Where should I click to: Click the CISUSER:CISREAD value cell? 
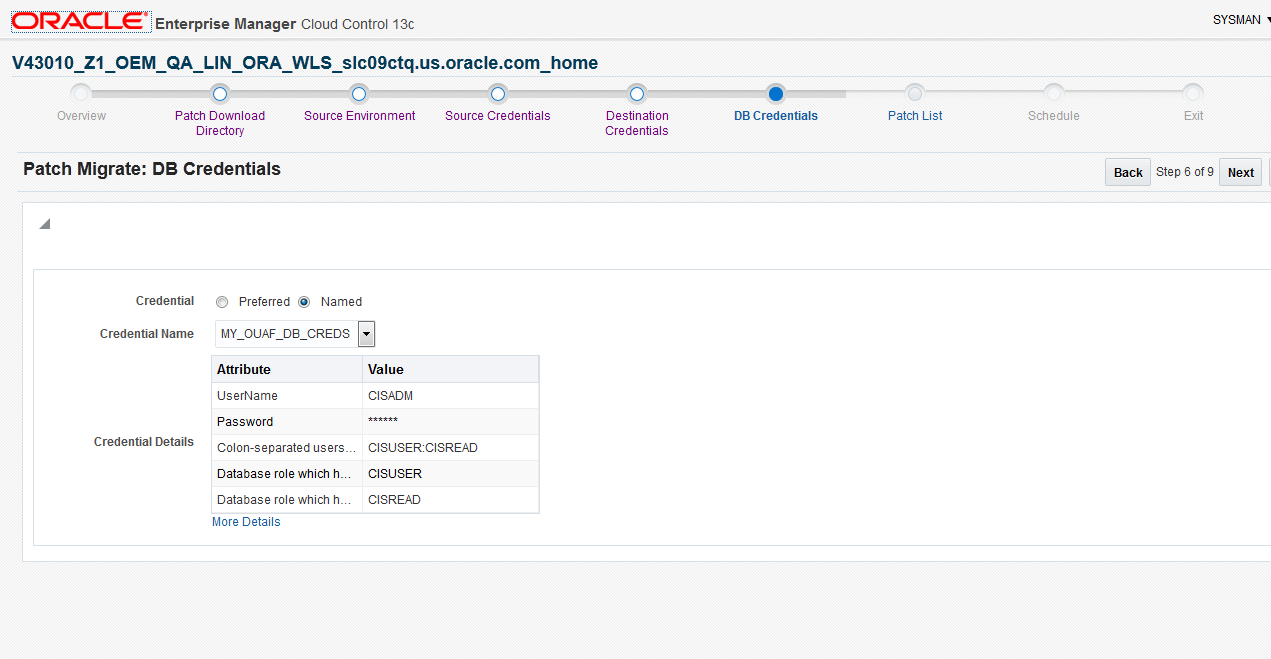450,448
